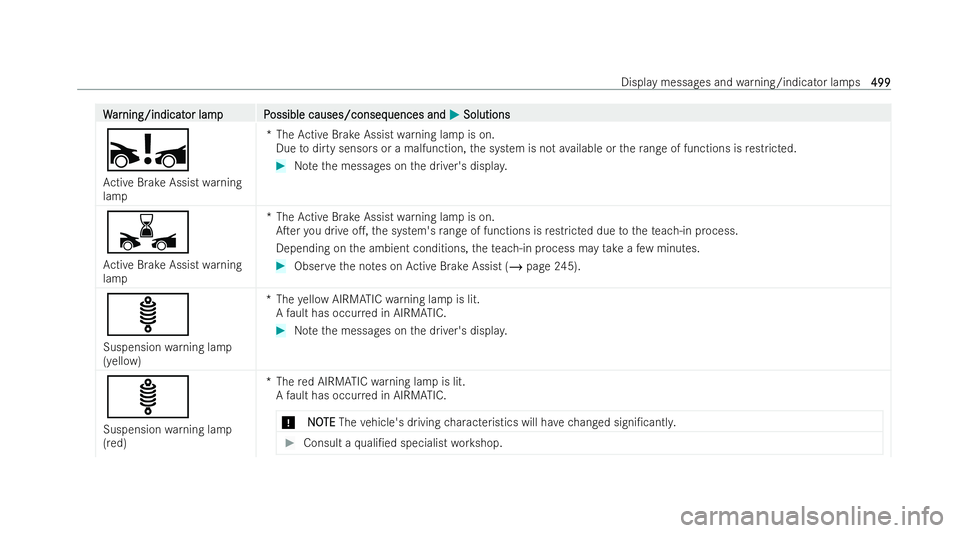Click page number 499 in the header

[880, 82]
